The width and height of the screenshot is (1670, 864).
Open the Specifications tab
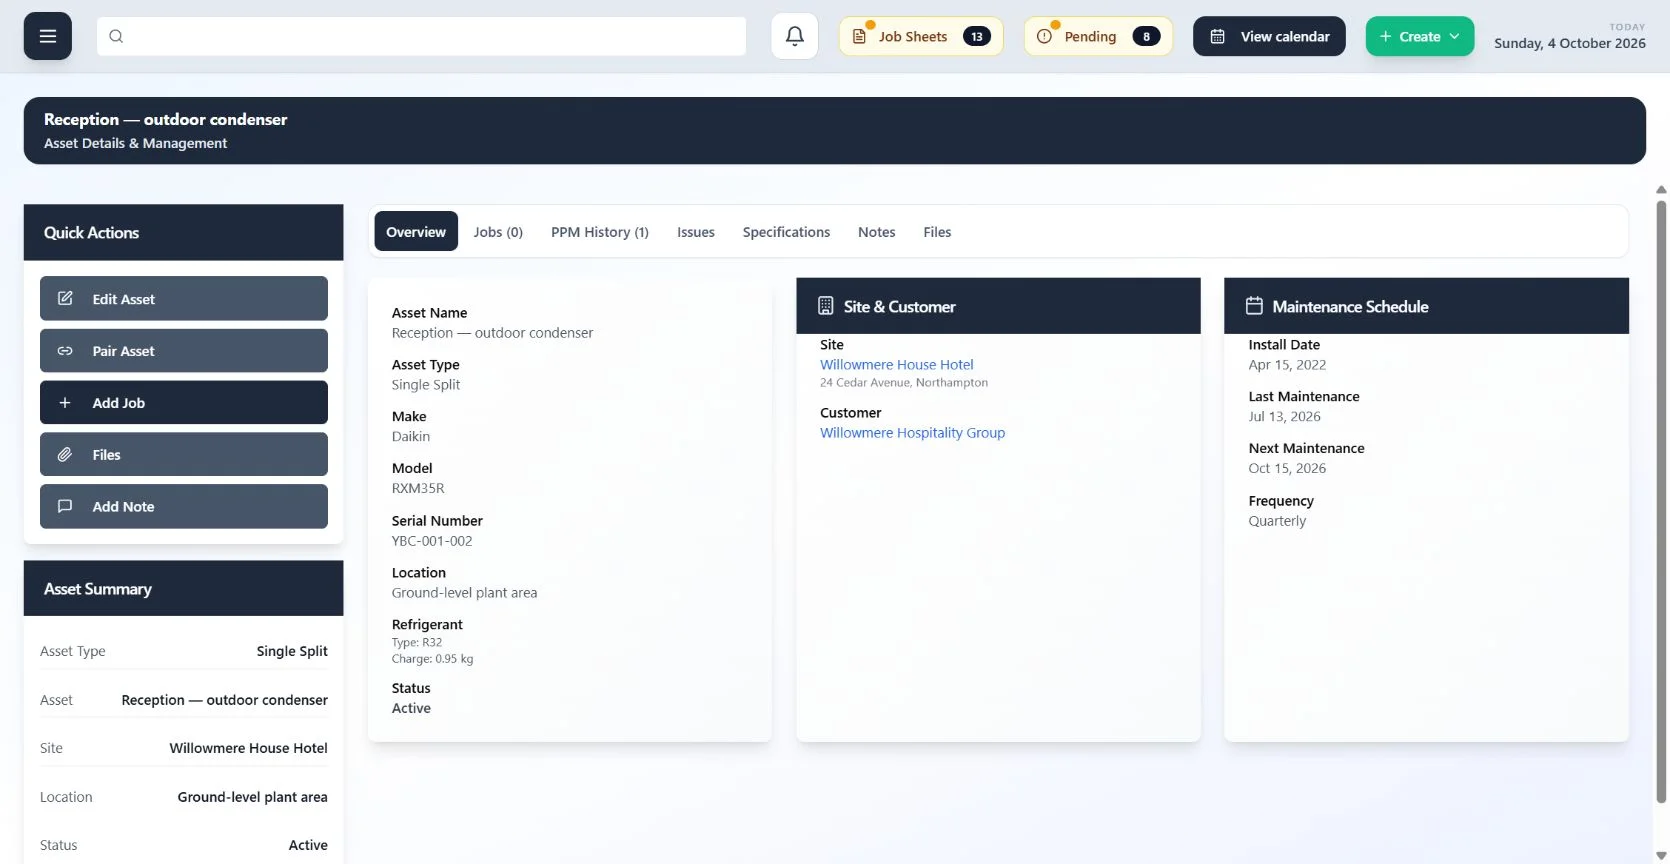(786, 231)
